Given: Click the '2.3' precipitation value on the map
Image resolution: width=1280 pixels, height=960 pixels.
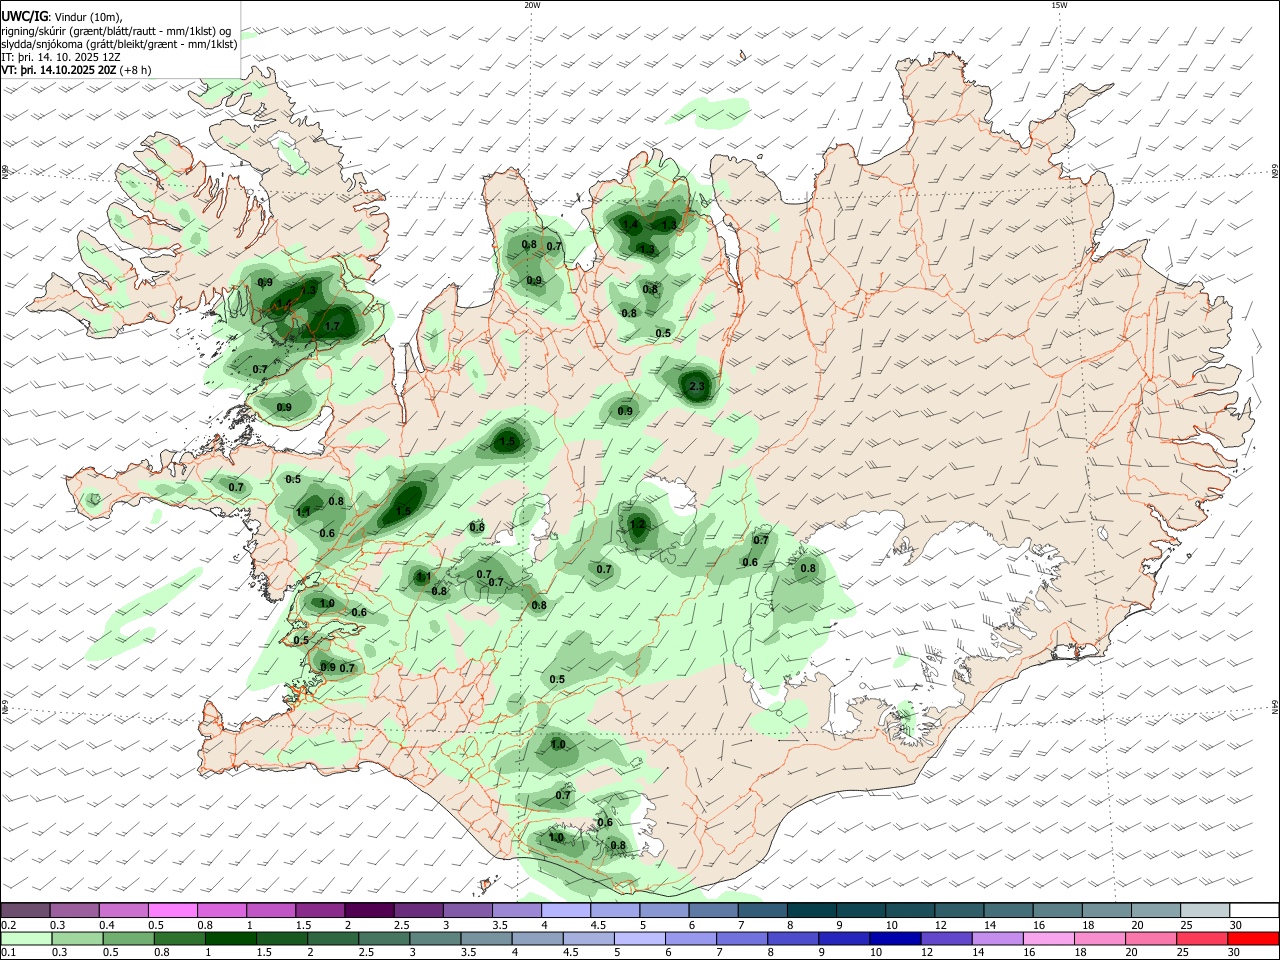Looking at the screenshot, I should (698, 386).
